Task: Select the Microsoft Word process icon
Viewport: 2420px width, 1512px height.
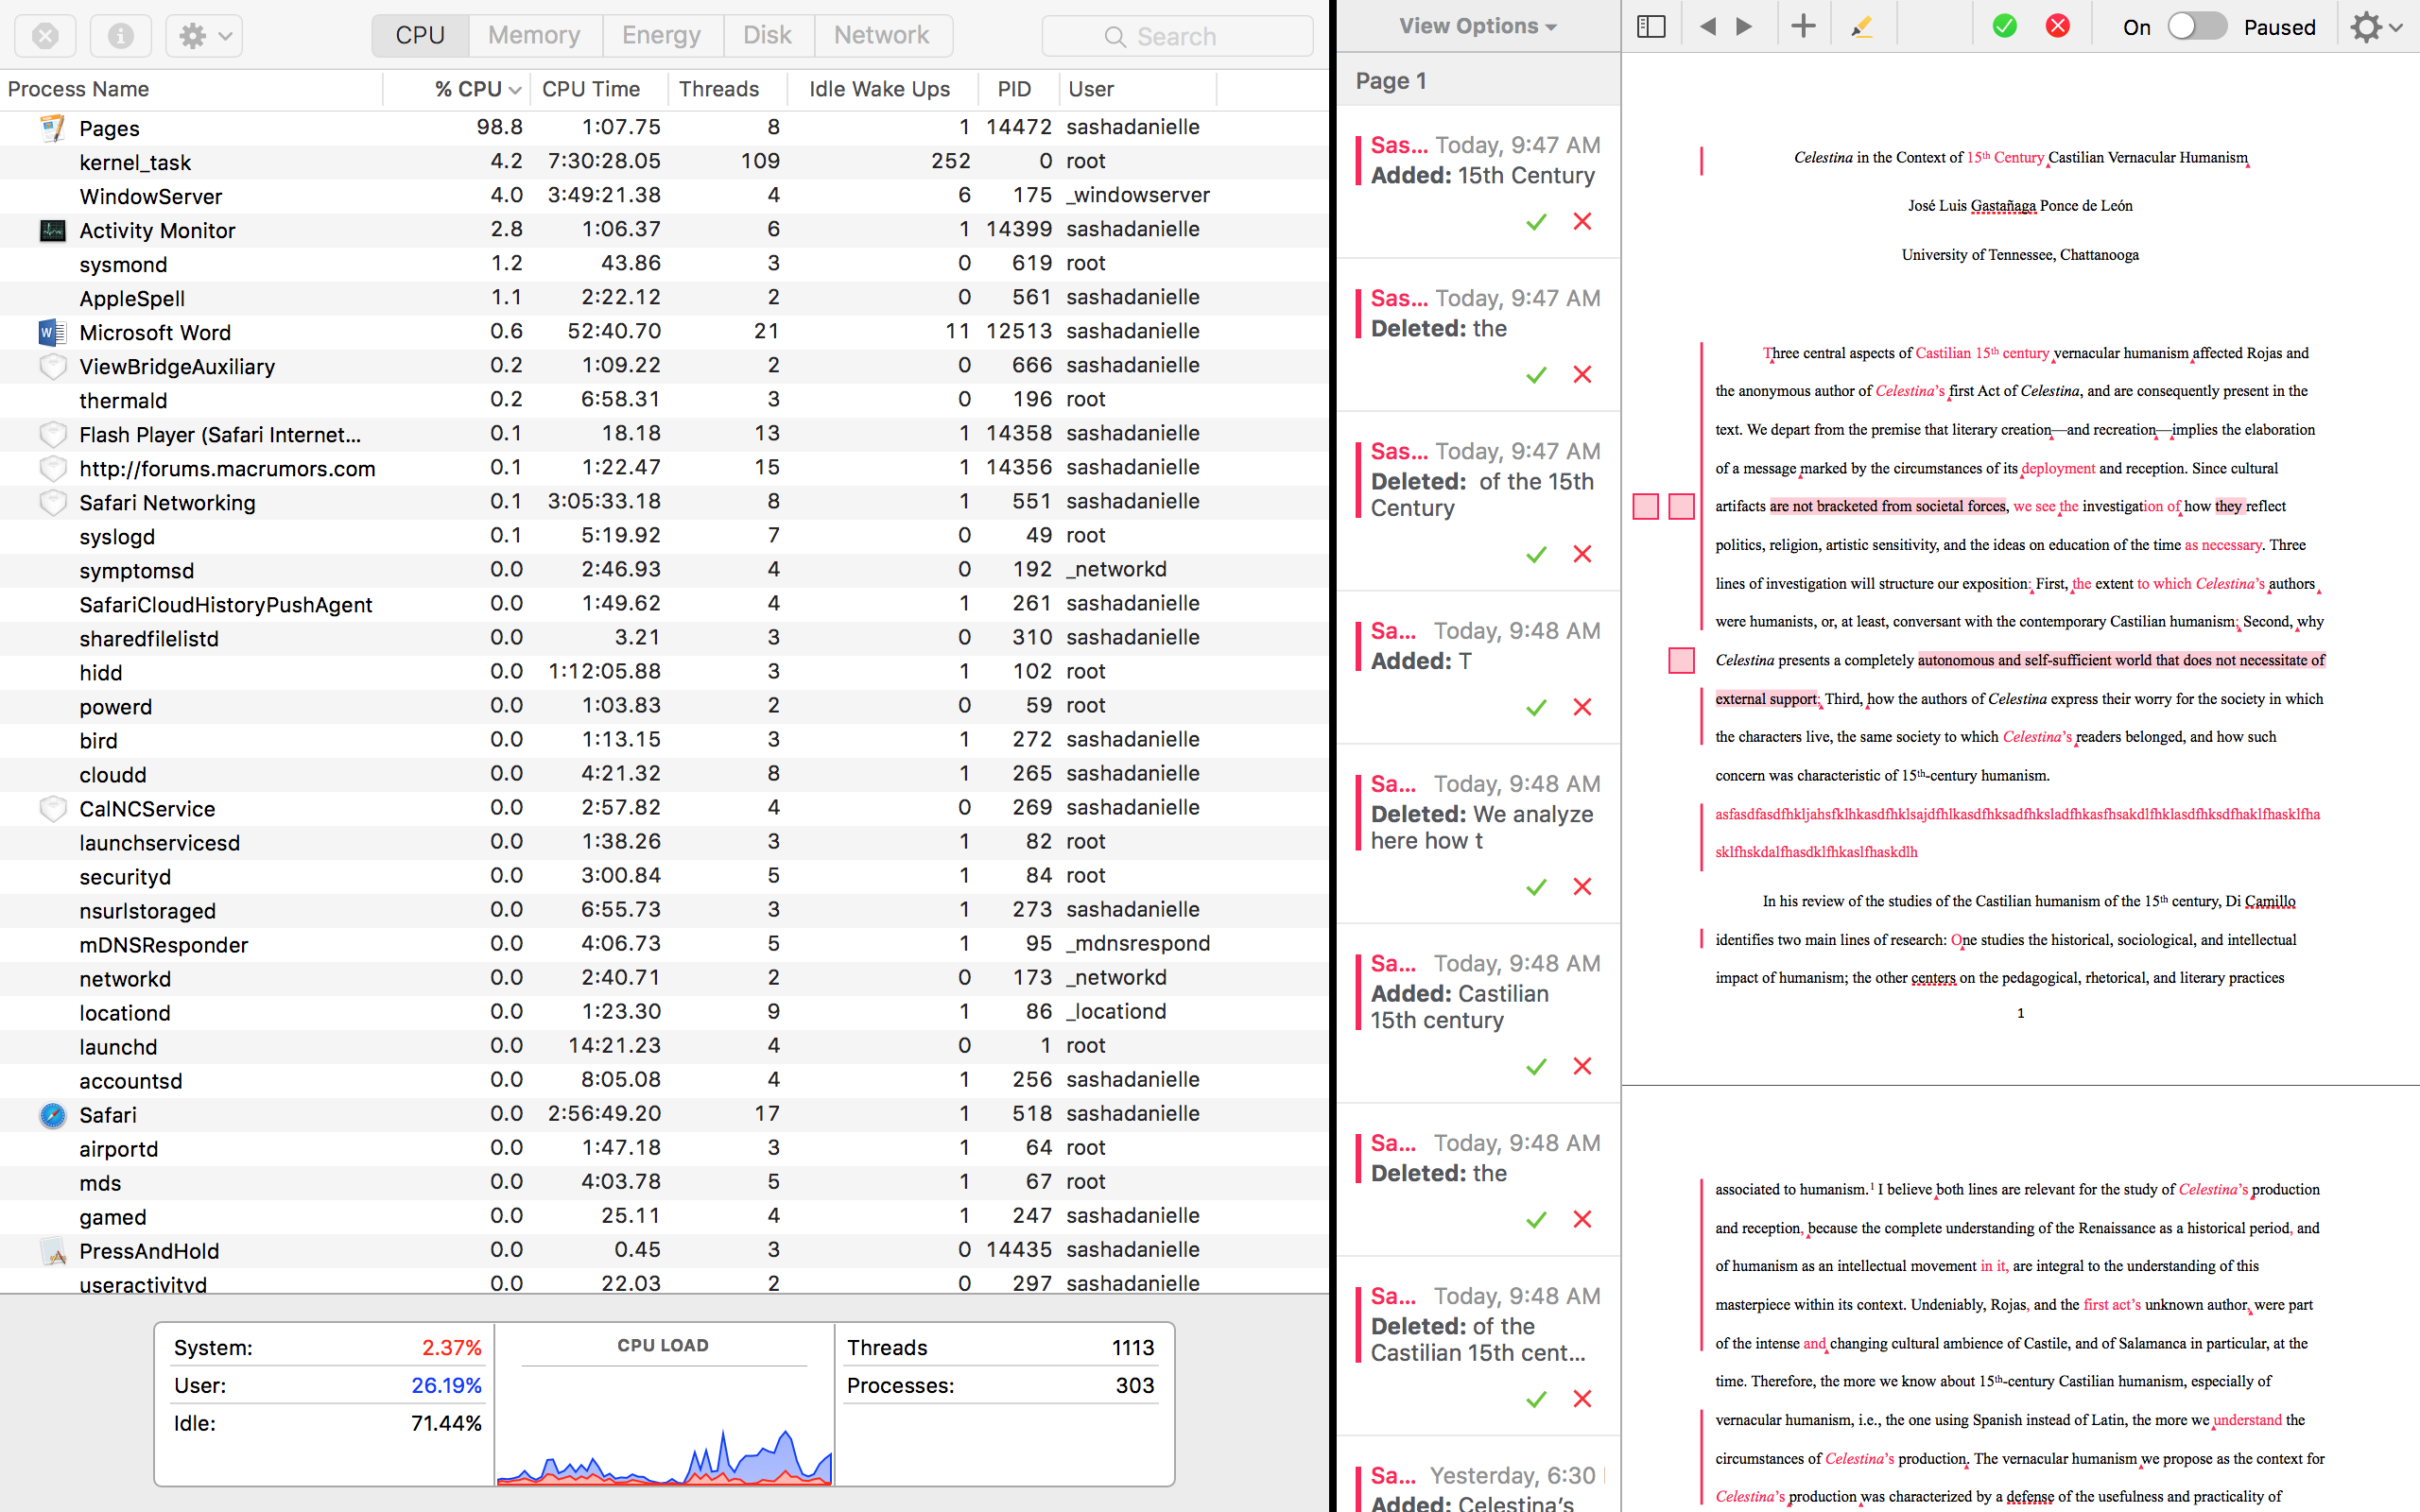Action: click(52, 332)
